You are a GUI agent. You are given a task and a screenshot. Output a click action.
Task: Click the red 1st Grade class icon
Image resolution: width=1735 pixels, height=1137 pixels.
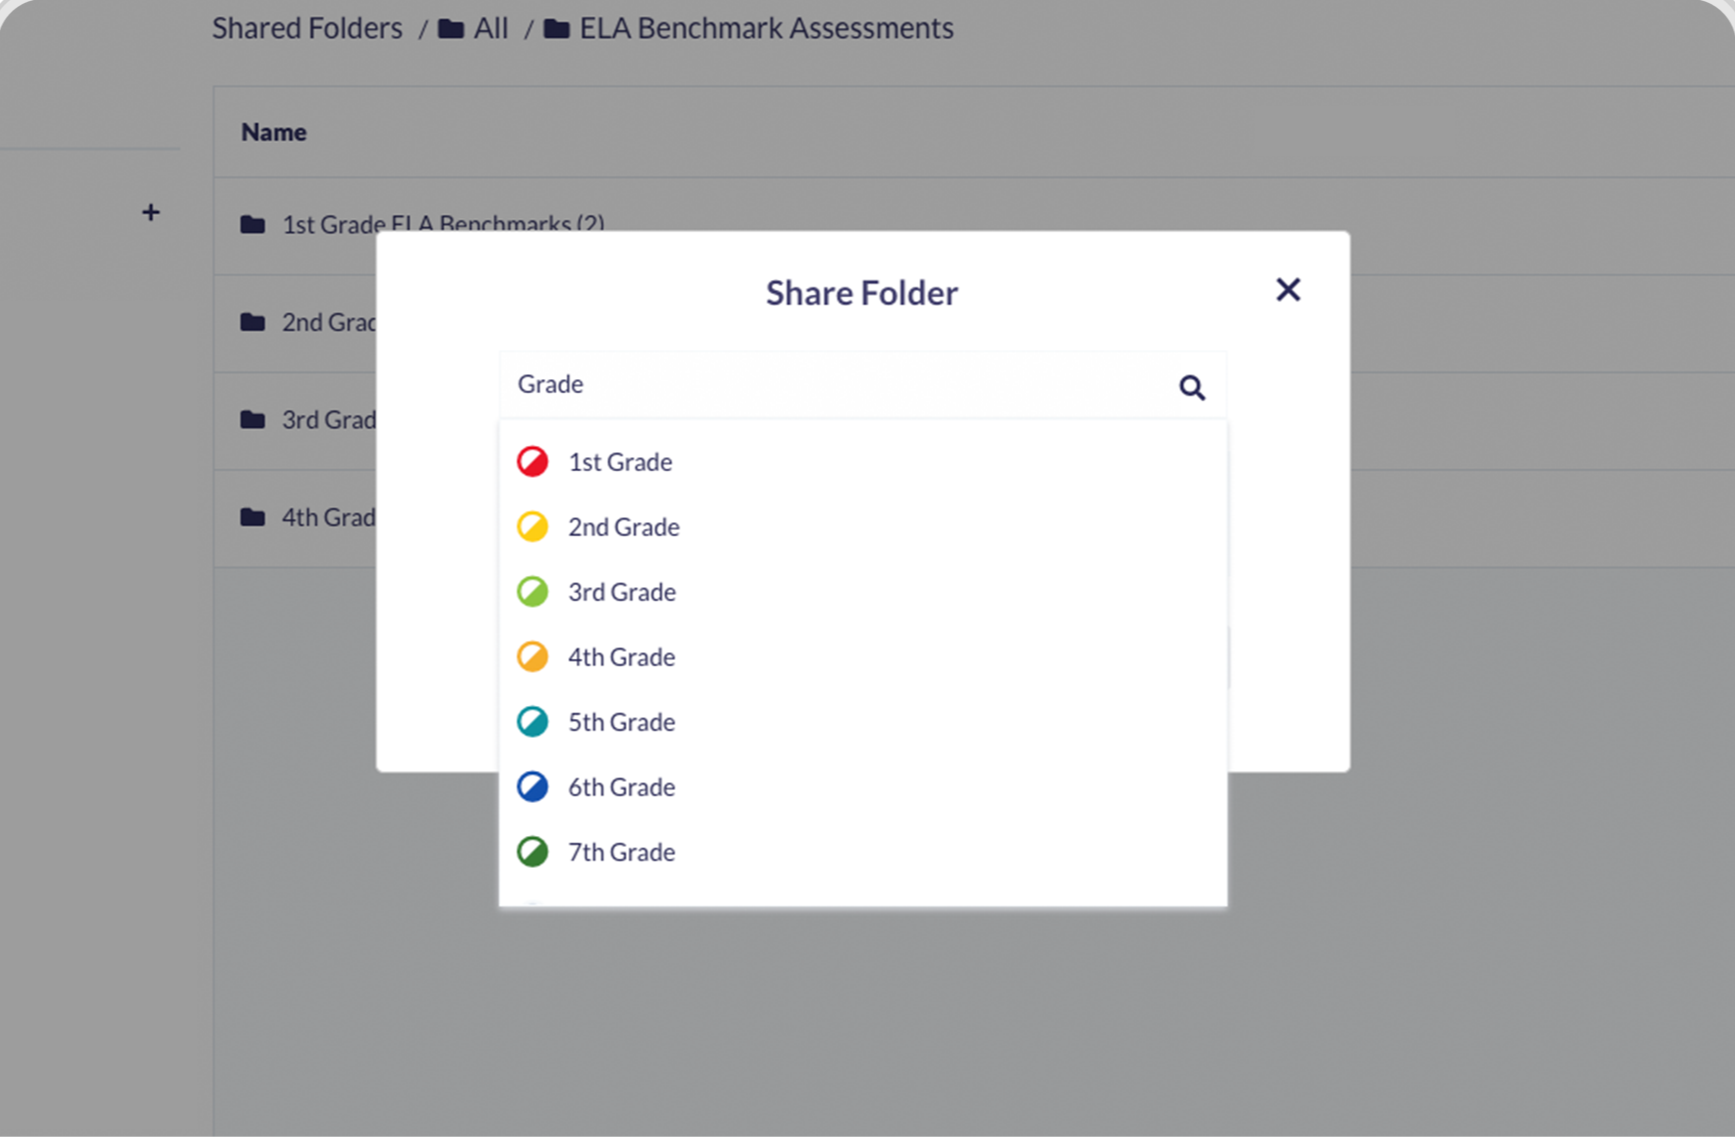tap(532, 462)
